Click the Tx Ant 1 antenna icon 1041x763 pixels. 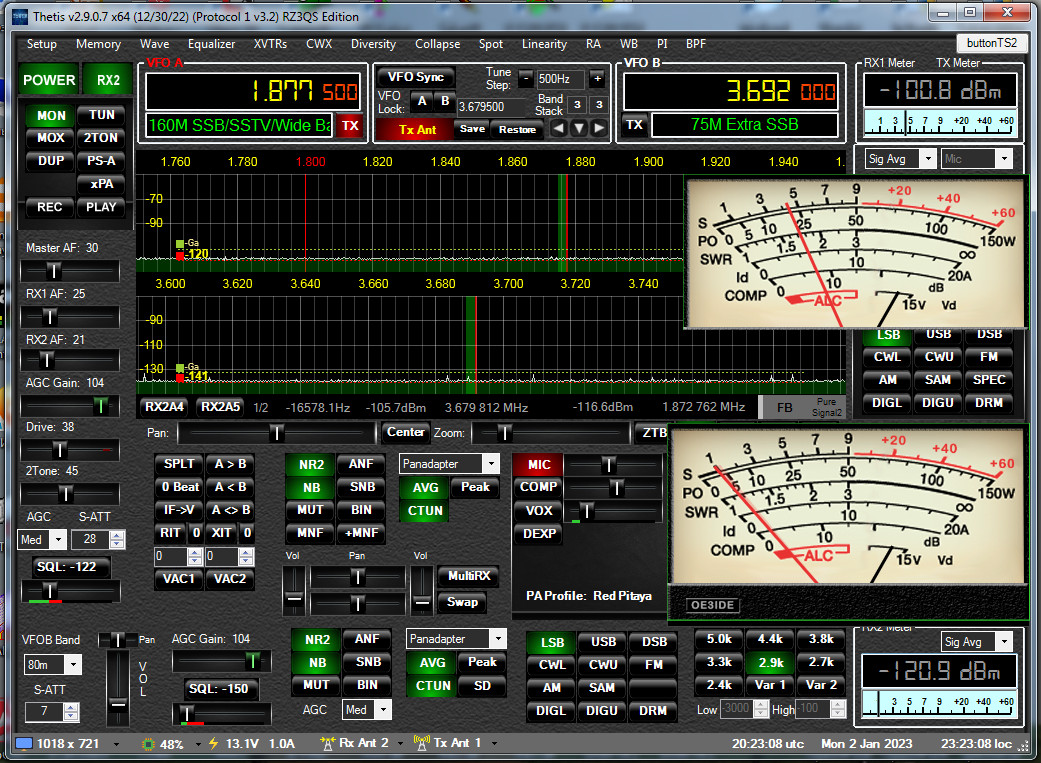click(422, 743)
